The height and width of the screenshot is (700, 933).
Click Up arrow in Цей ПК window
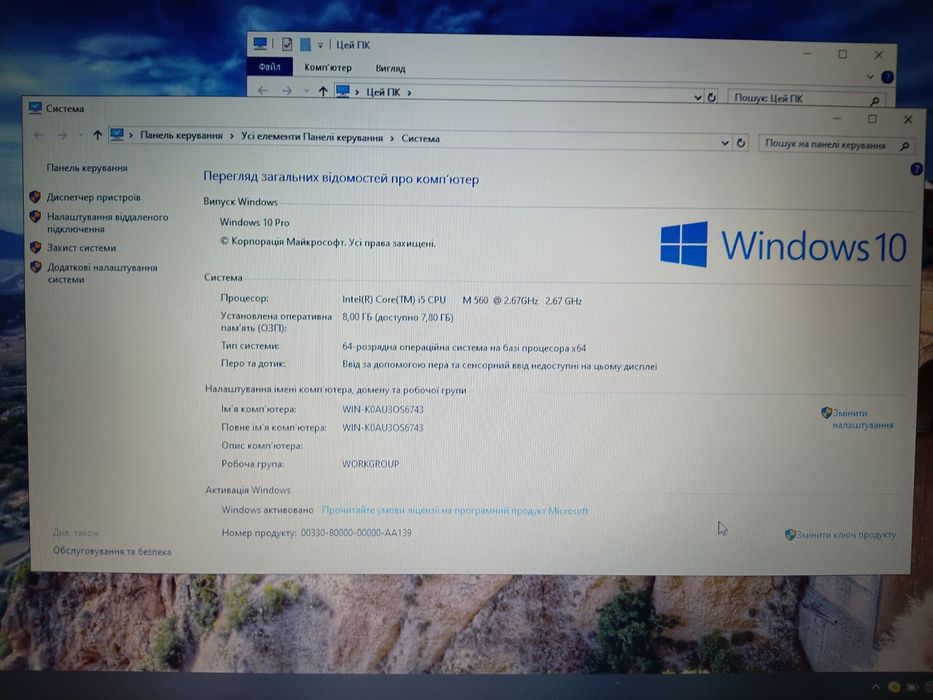point(323,91)
